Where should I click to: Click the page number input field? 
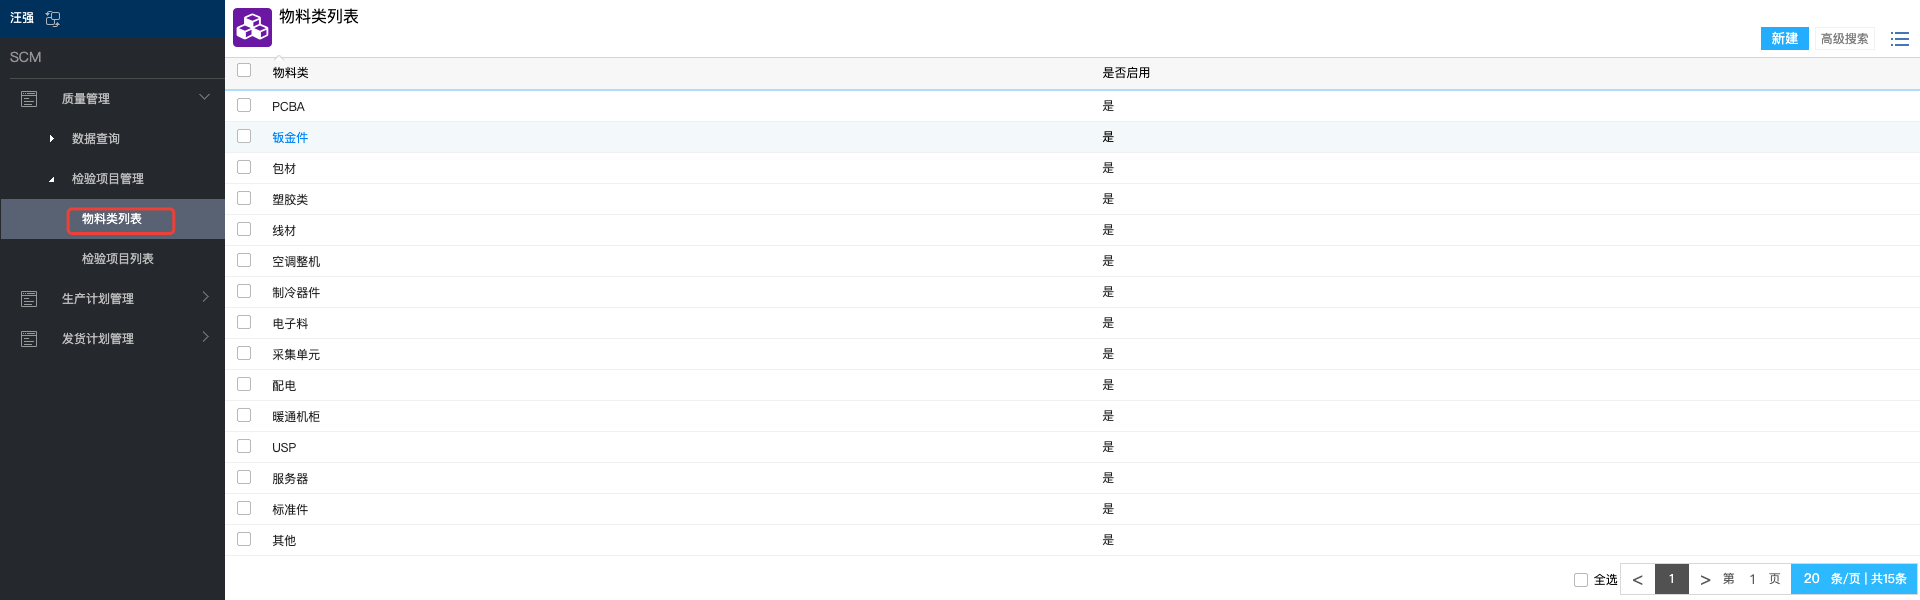[1752, 579]
